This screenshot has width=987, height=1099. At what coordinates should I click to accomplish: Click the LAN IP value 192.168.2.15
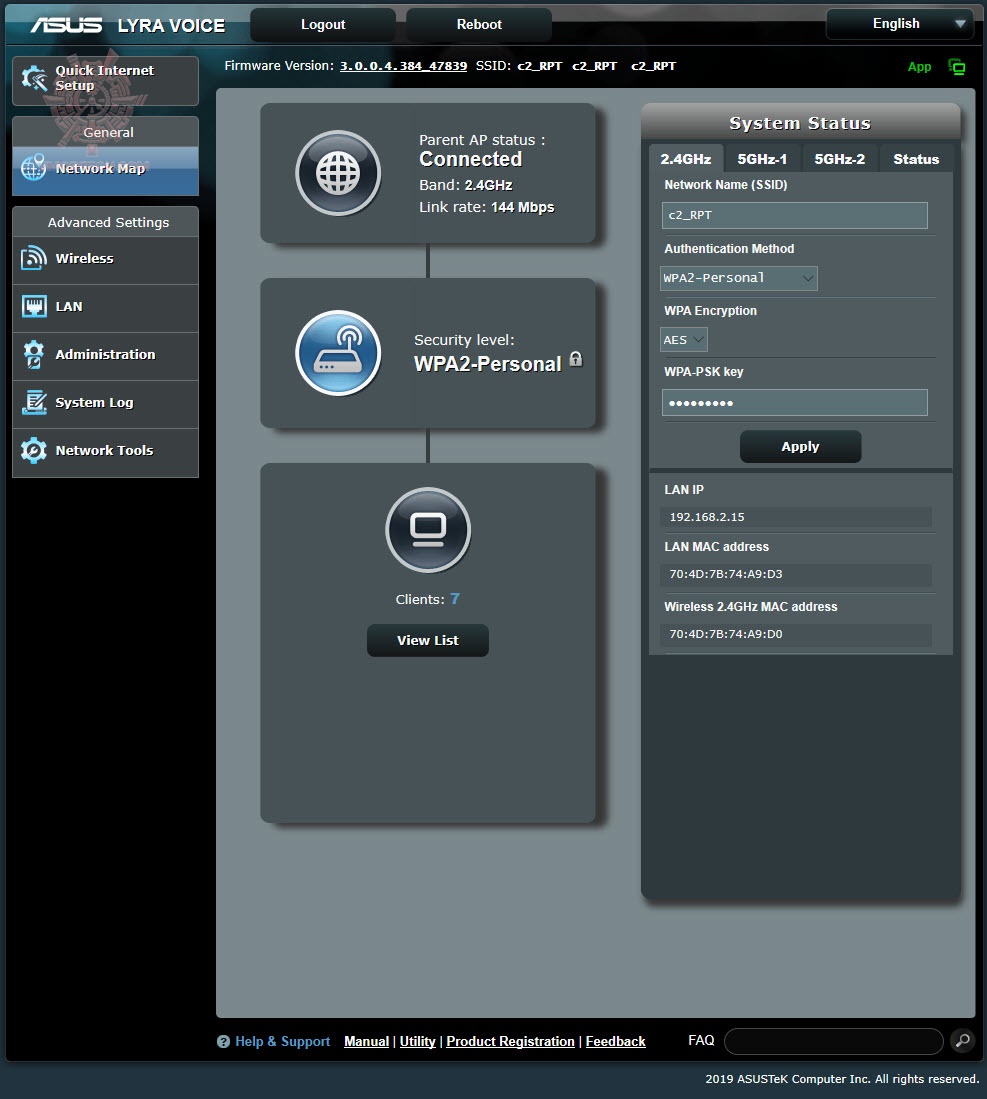(x=707, y=517)
